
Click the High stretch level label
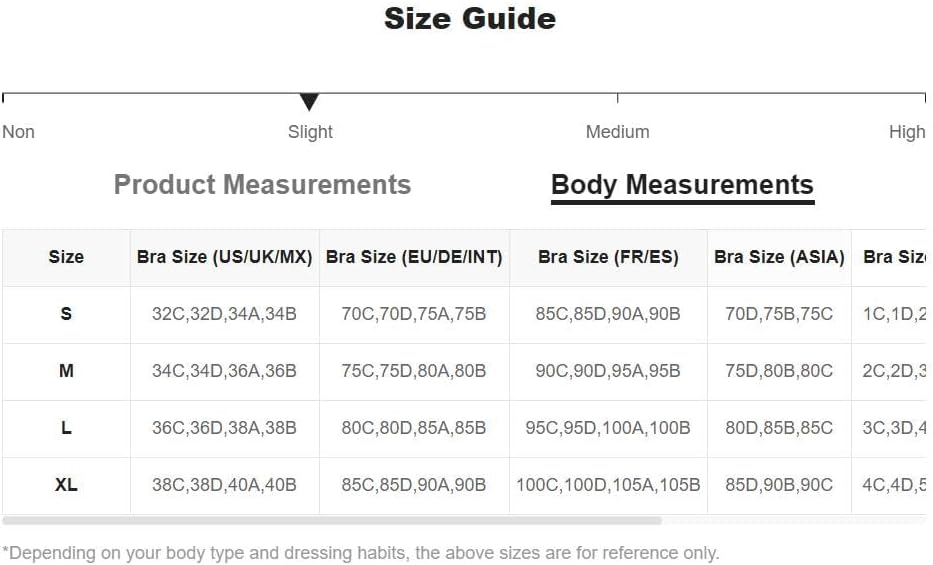[907, 132]
